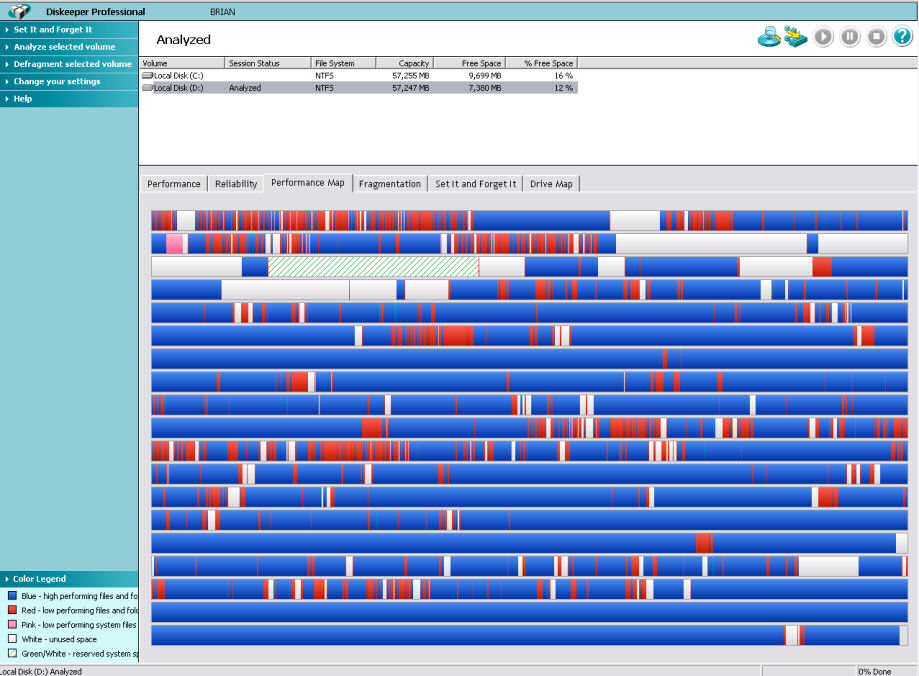Sort by the % Free Space column header
The height and width of the screenshot is (676, 919).
click(x=542, y=63)
